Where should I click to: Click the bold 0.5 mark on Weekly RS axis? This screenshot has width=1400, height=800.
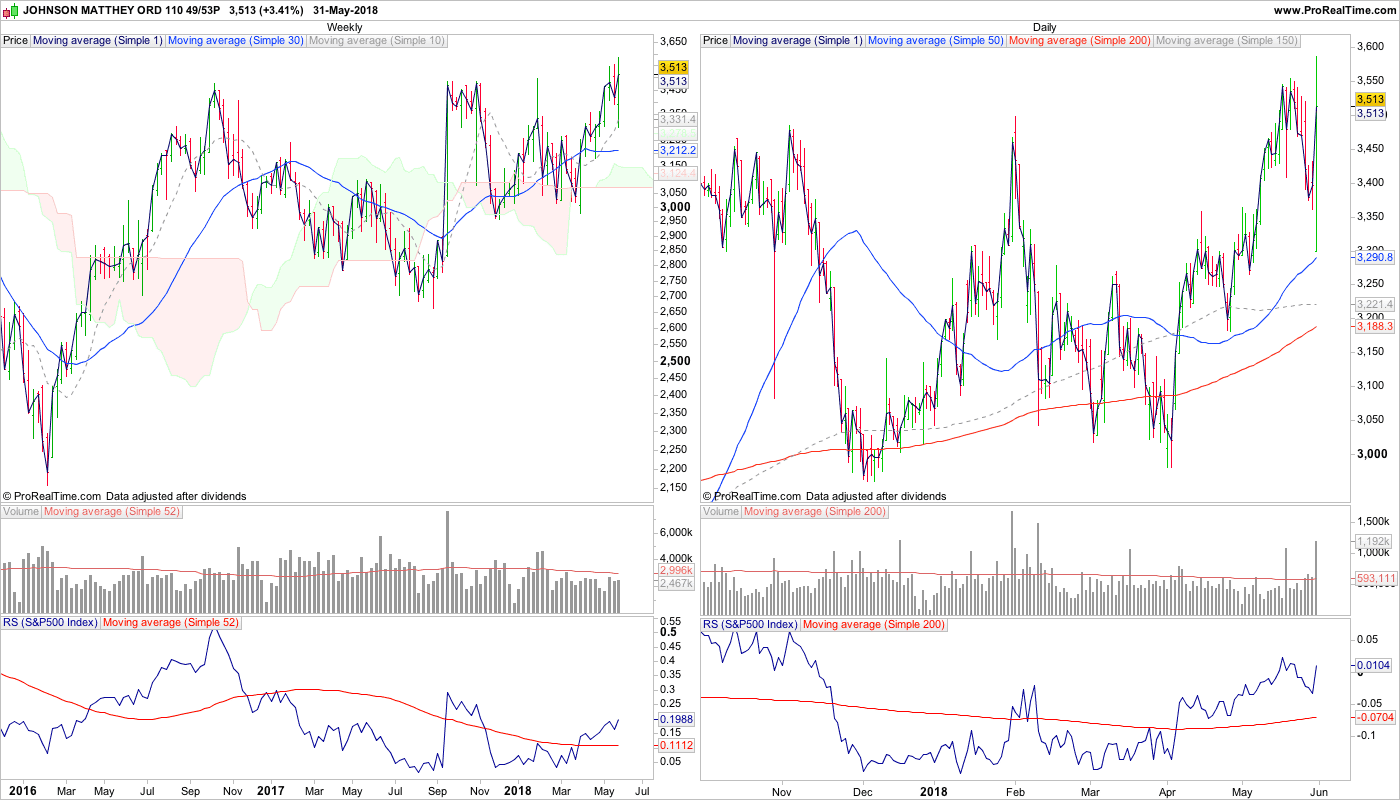666,632
